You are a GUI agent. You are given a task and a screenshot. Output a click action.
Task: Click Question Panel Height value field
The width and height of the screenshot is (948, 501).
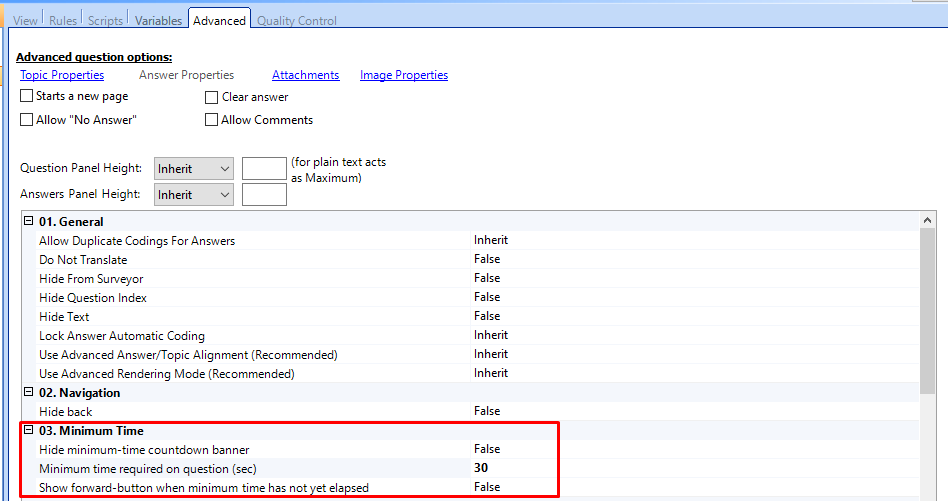264,169
